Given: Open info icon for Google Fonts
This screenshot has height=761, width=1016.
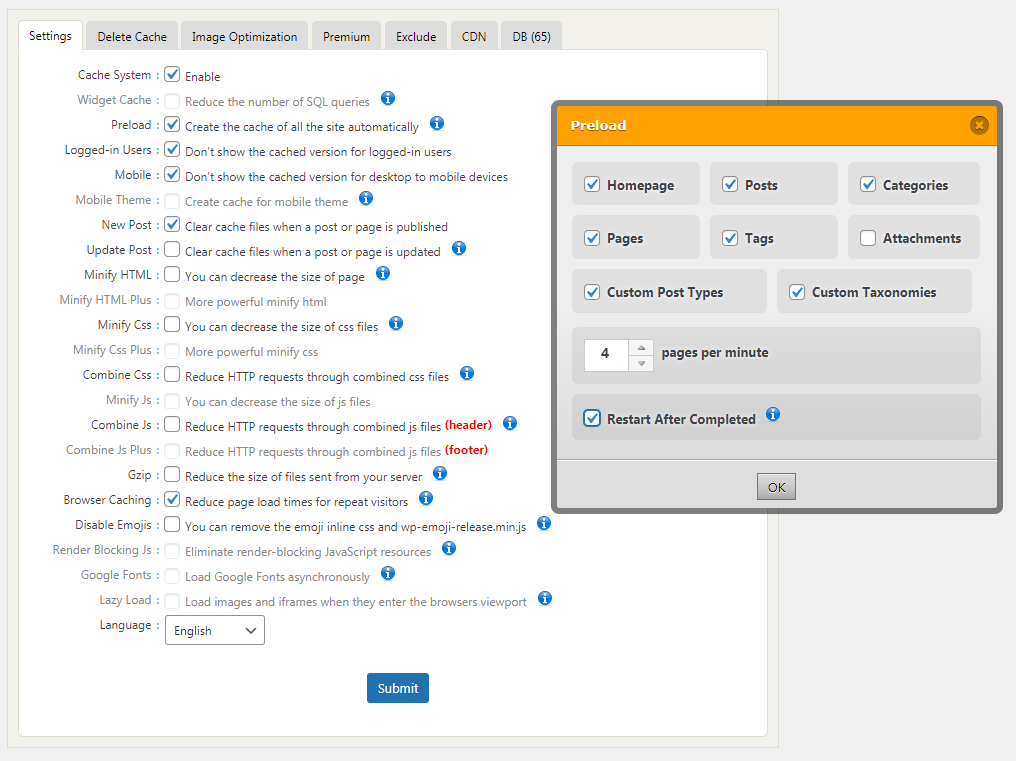Looking at the screenshot, I should (388, 573).
